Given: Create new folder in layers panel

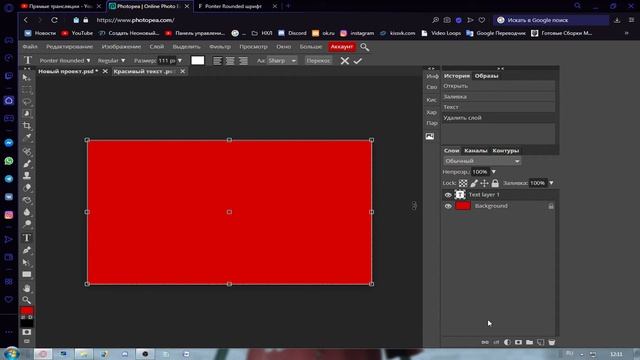Looking at the screenshot, I should pos(529,342).
